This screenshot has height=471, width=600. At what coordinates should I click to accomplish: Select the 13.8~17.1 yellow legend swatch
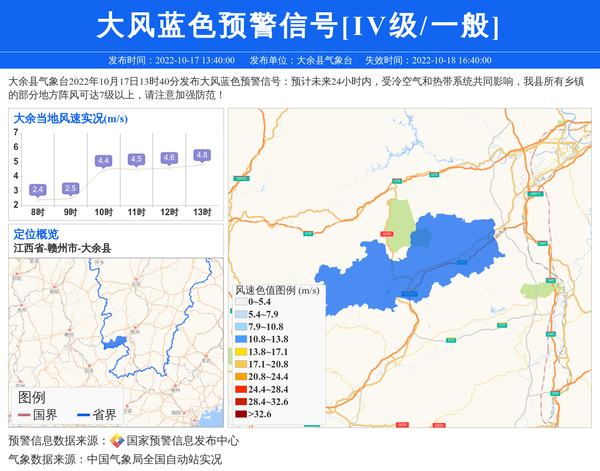(x=240, y=352)
